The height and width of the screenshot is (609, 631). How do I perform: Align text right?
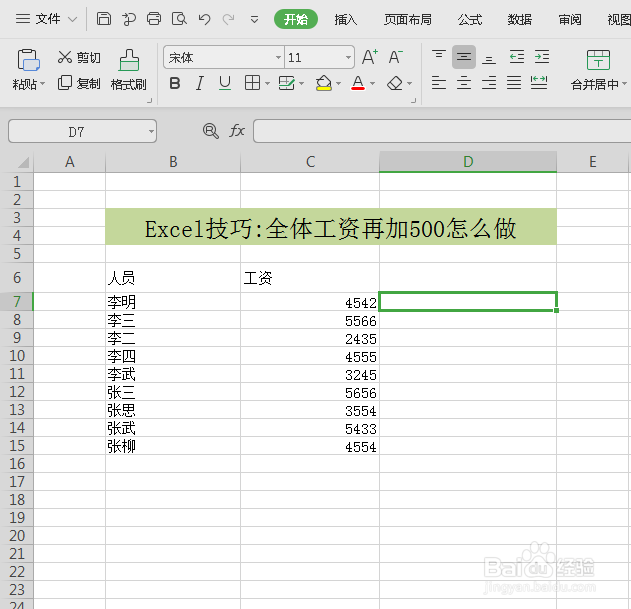point(489,83)
